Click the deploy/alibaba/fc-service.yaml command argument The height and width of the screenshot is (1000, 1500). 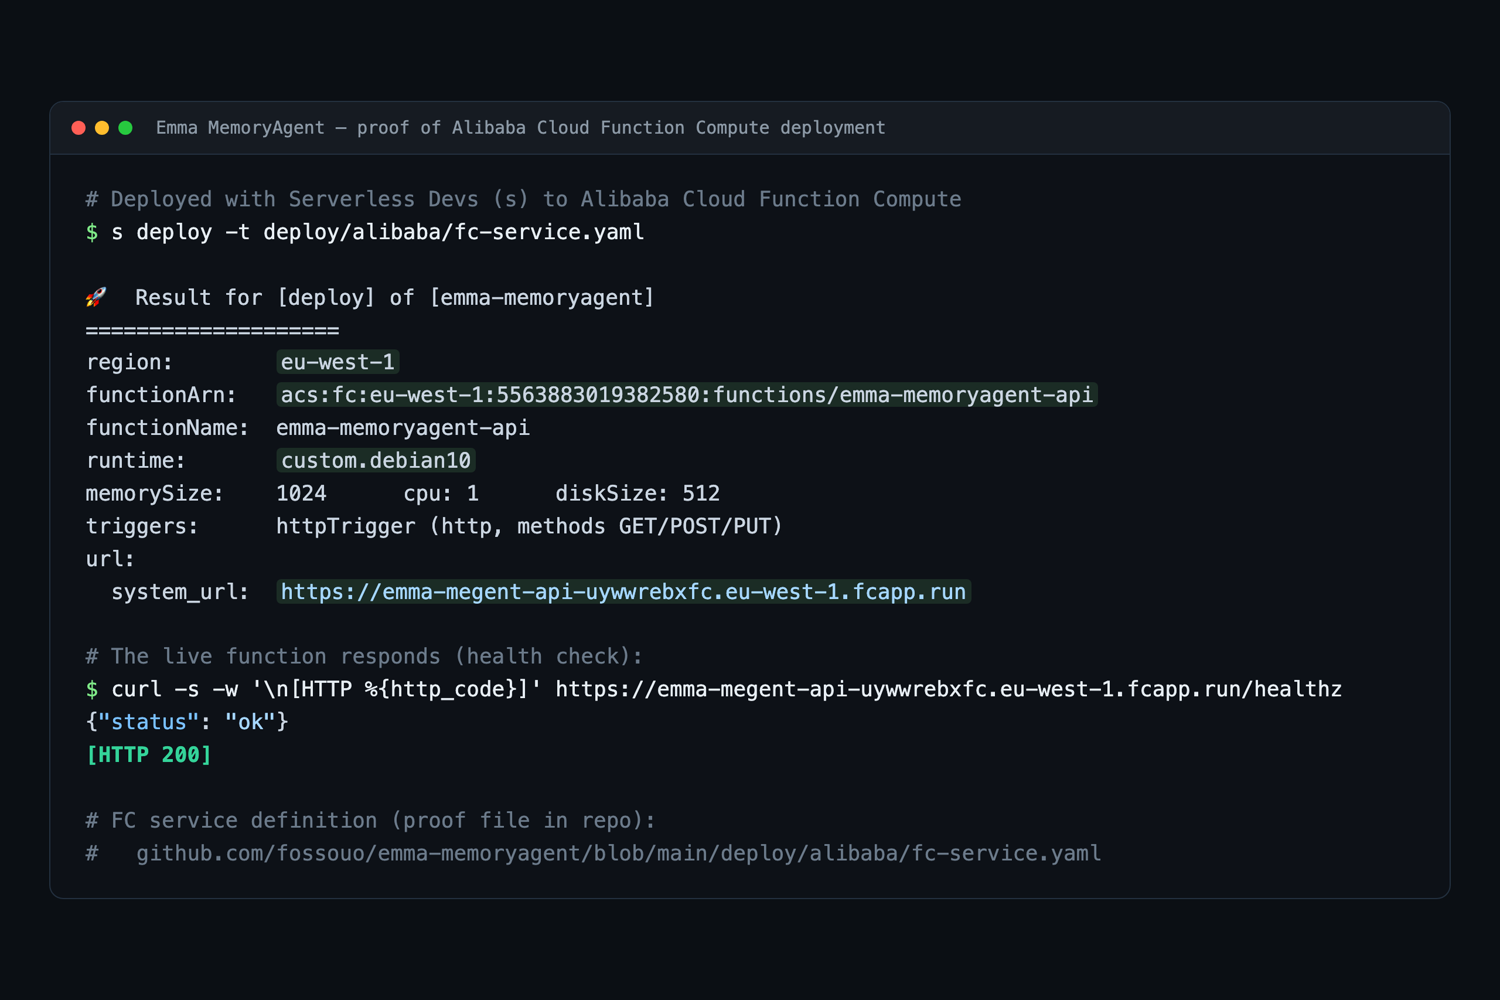coord(454,232)
